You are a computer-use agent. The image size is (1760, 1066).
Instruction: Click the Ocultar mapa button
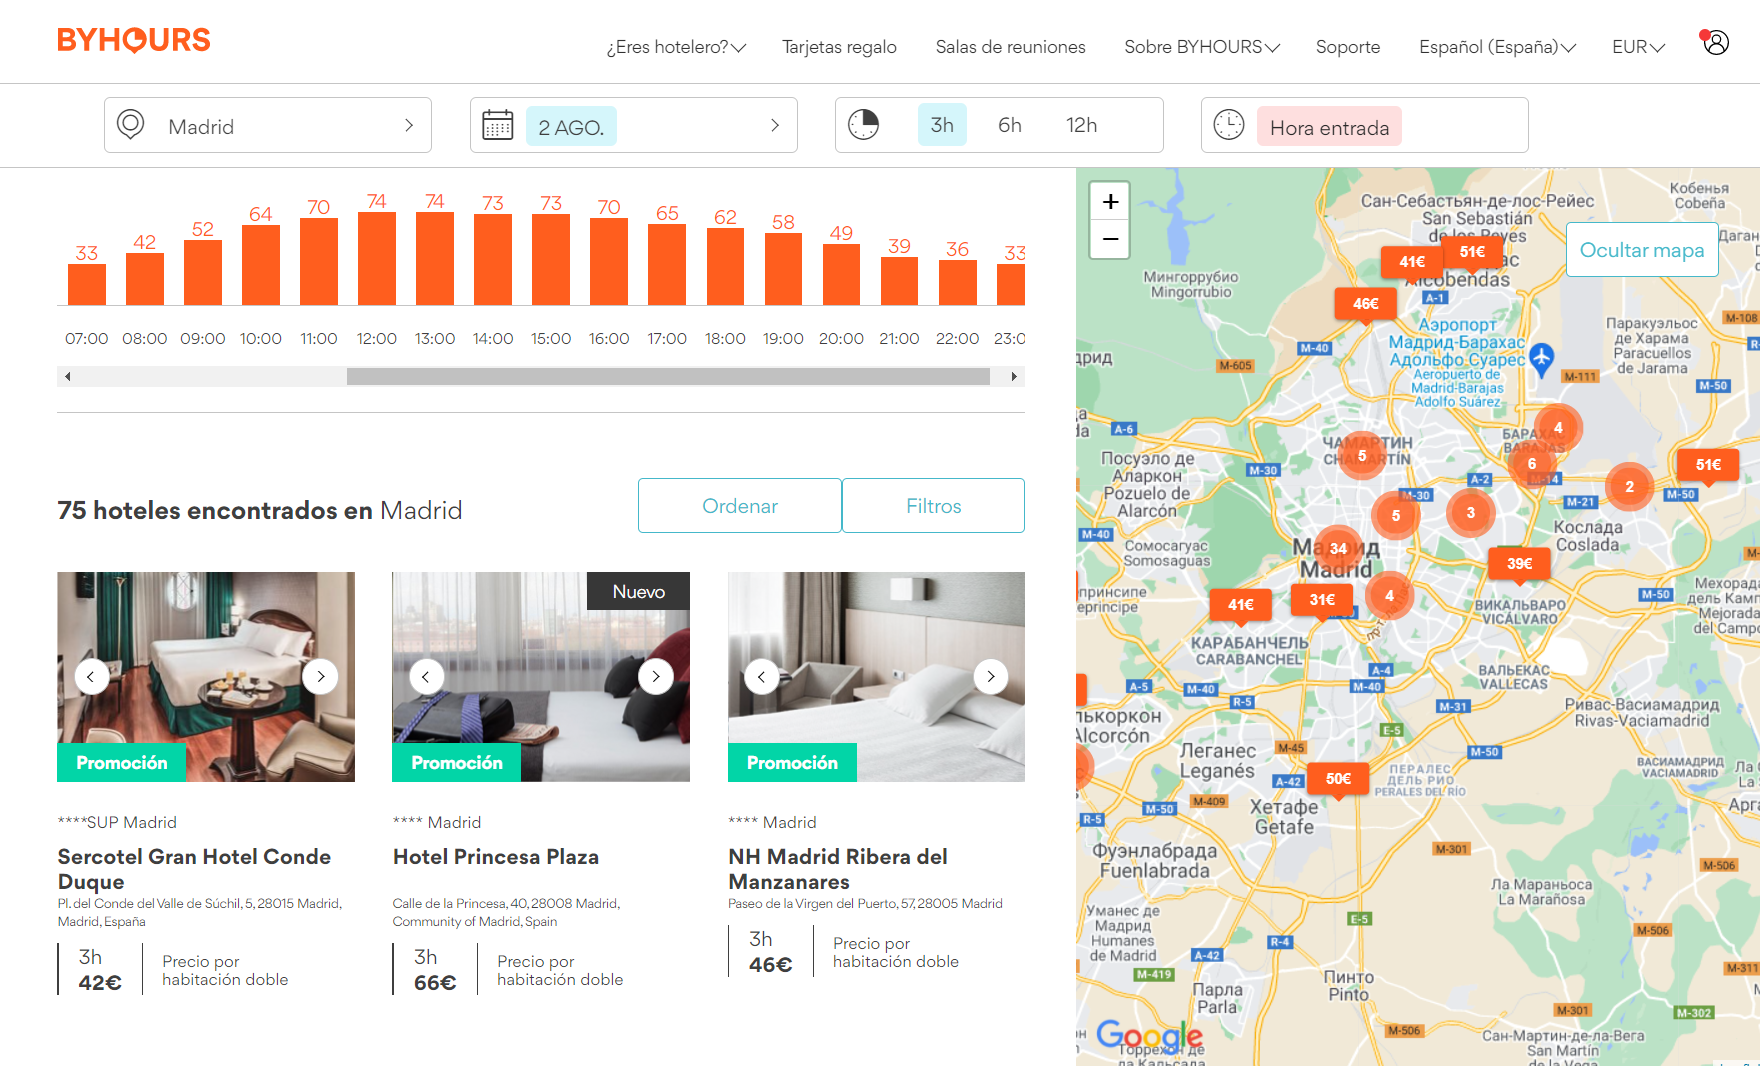tap(1642, 250)
